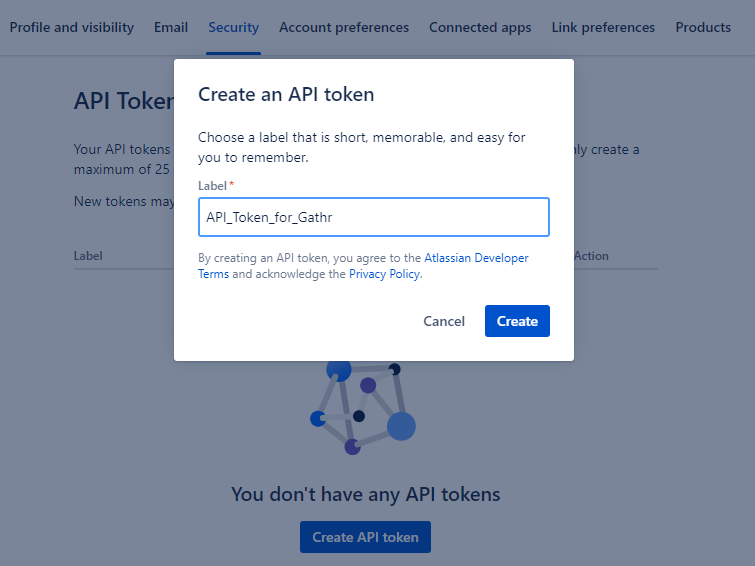The width and height of the screenshot is (755, 566).
Task: Go to the Account preferences tab
Action: pyautogui.click(x=344, y=28)
